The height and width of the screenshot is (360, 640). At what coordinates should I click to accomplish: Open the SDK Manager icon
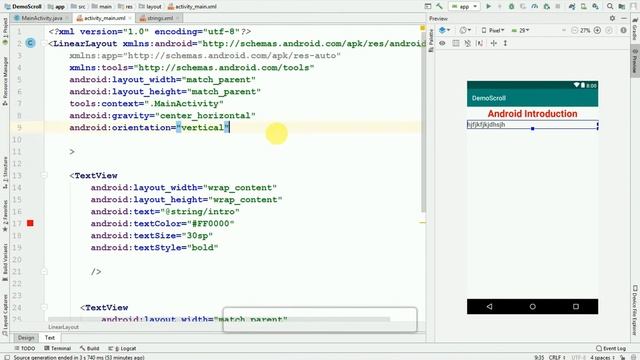tap(596, 7)
